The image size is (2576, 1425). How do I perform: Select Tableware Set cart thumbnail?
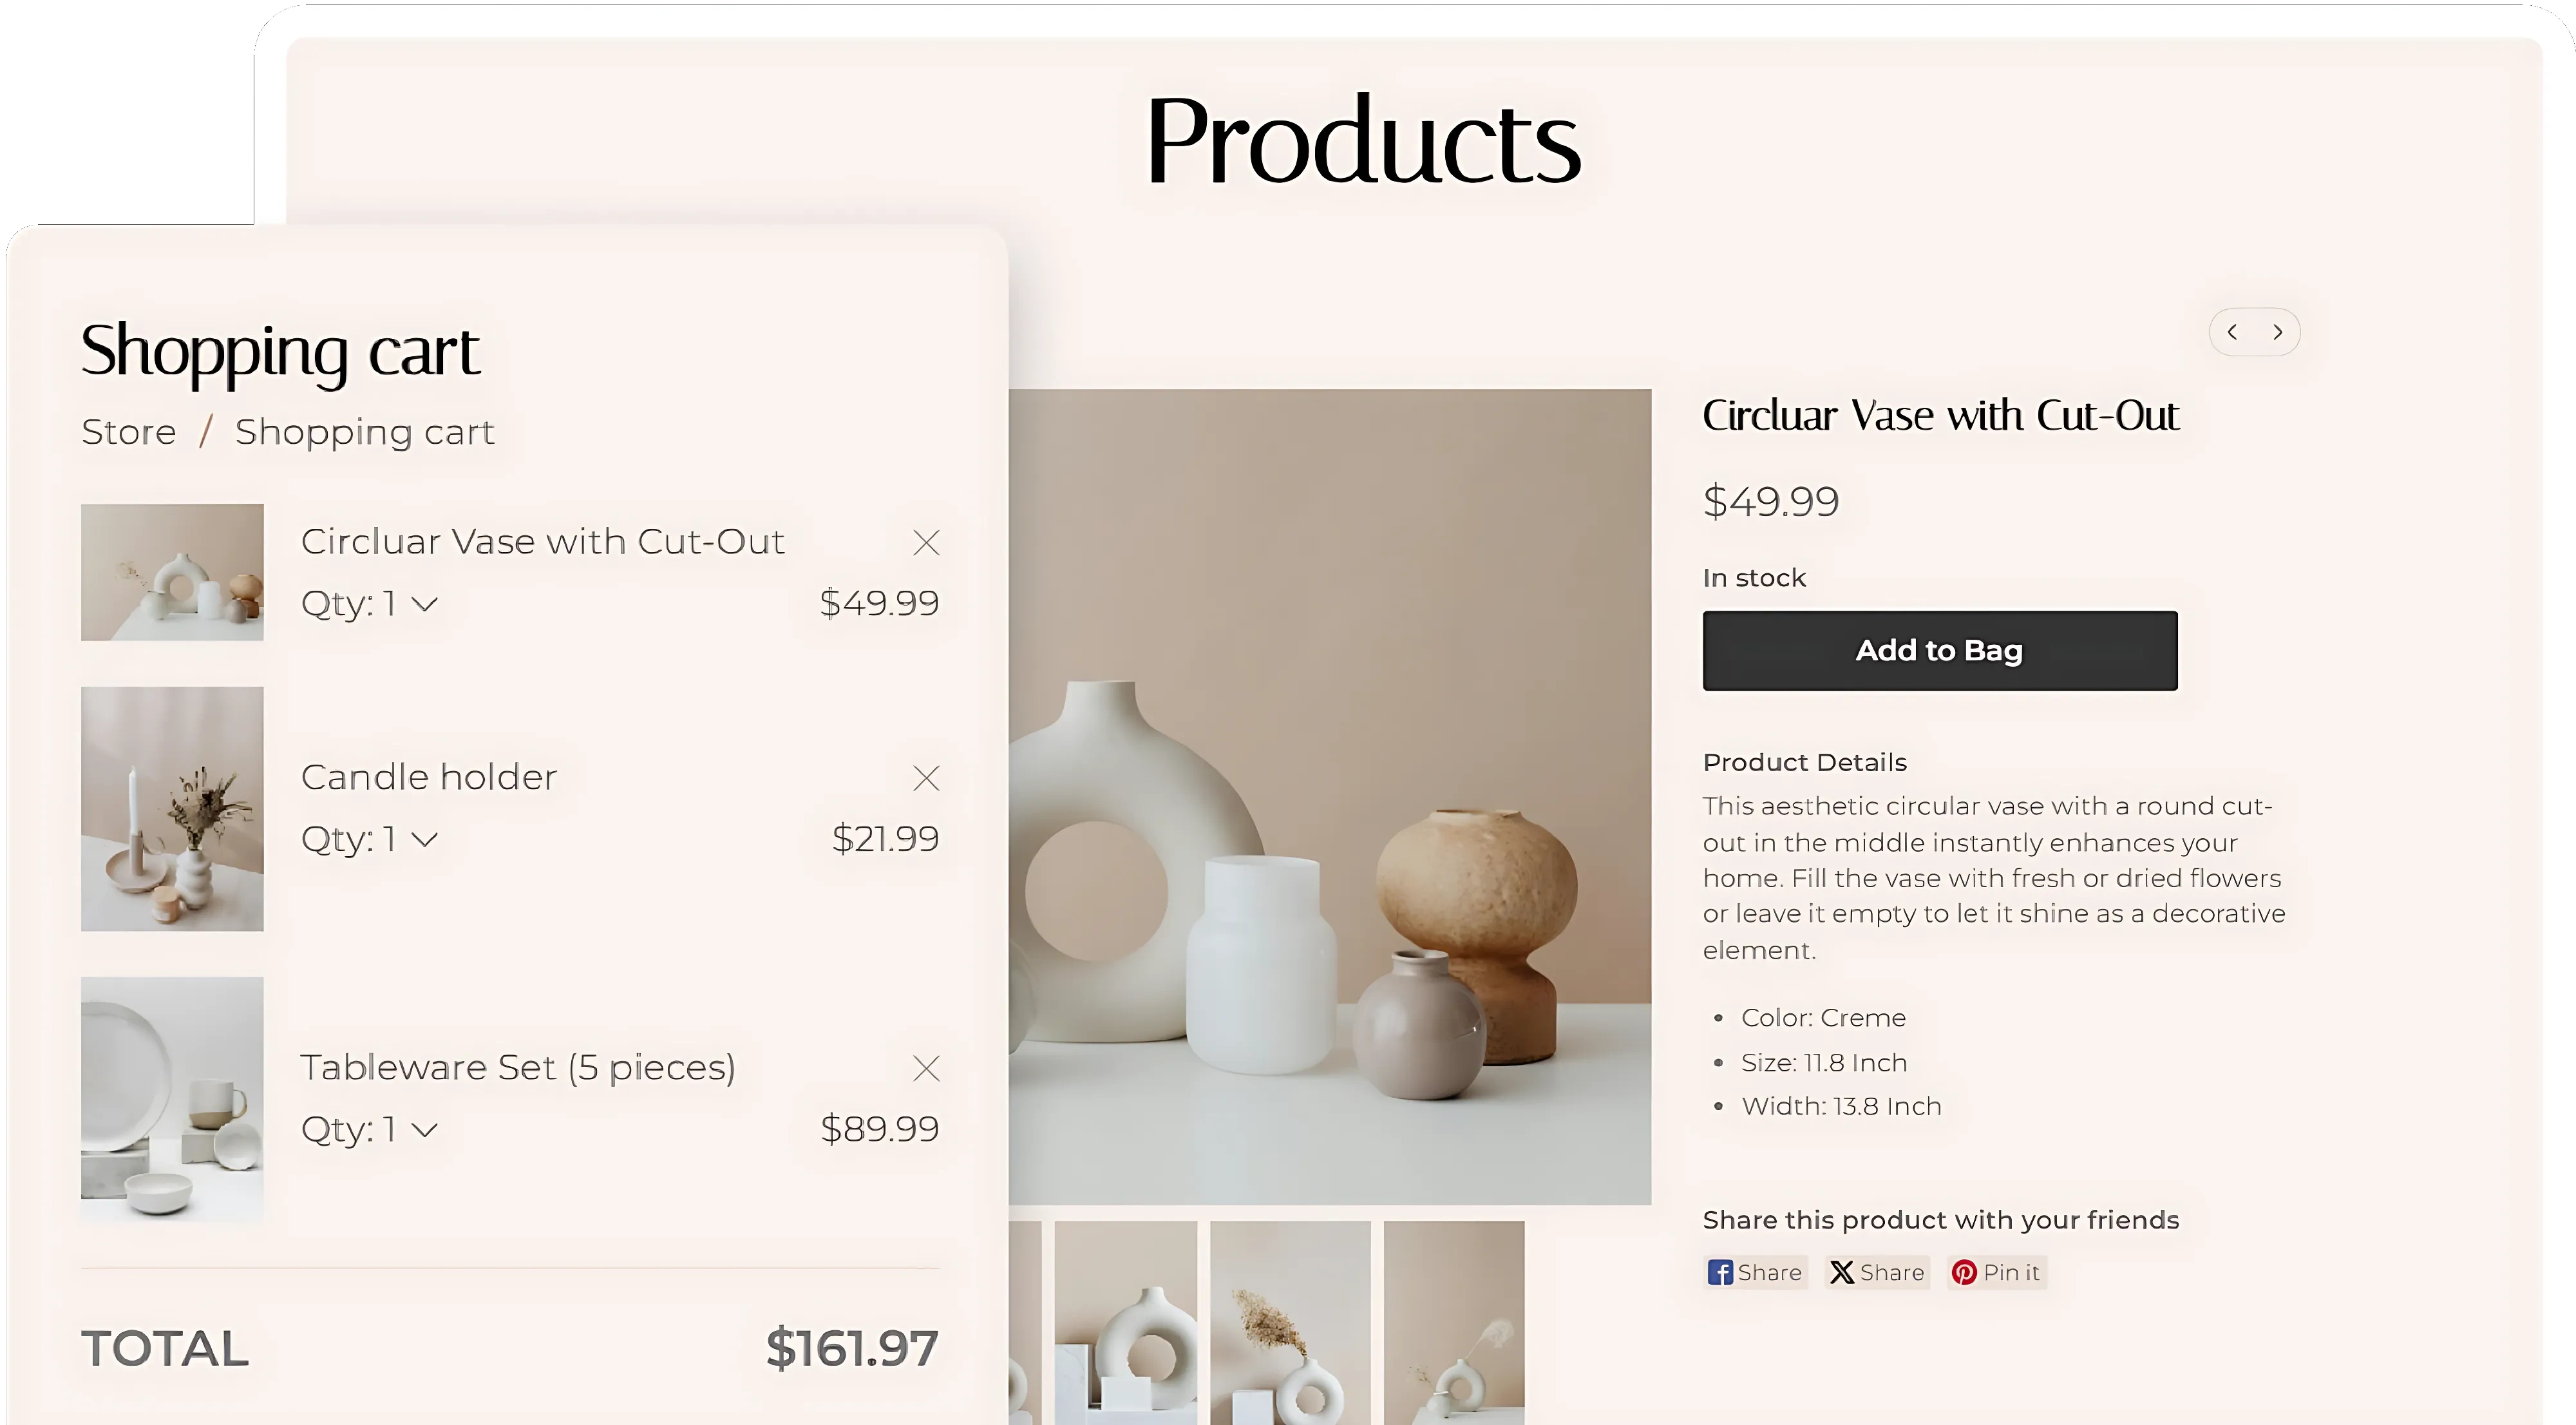click(x=172, y=1098)
